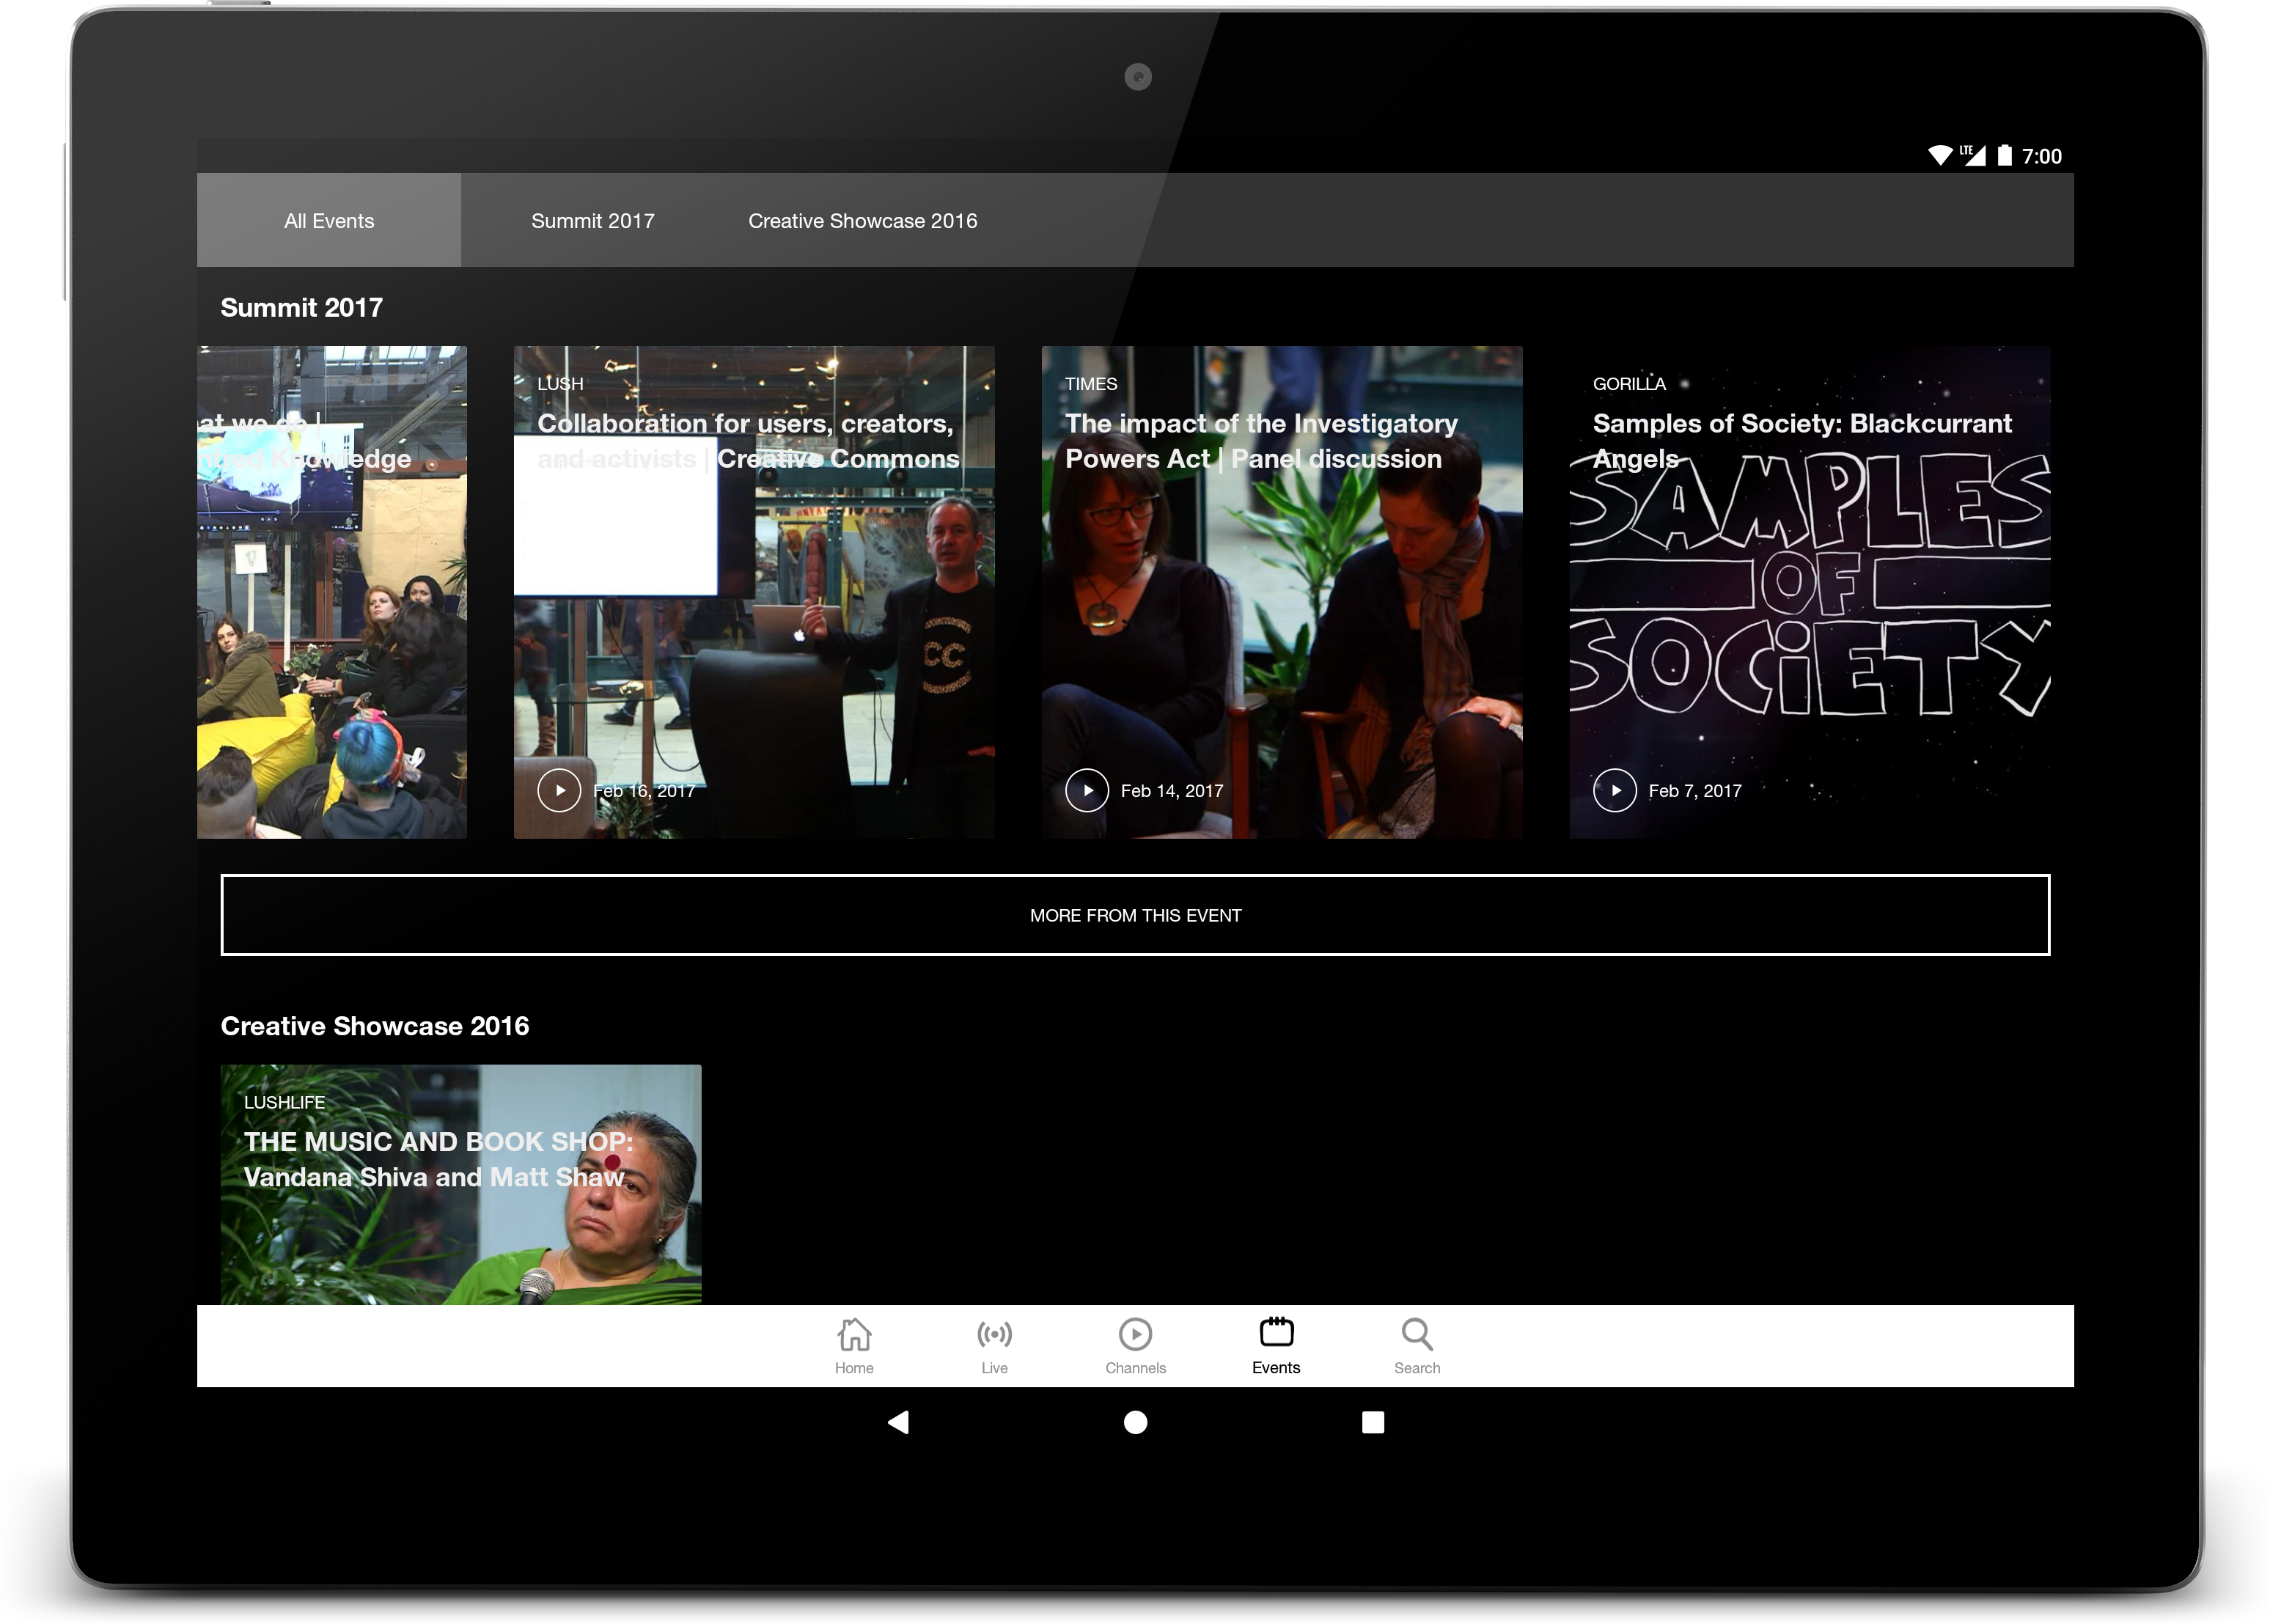
Task: Open the Search magnifier icon
Action: [x=1417, y=1334]
